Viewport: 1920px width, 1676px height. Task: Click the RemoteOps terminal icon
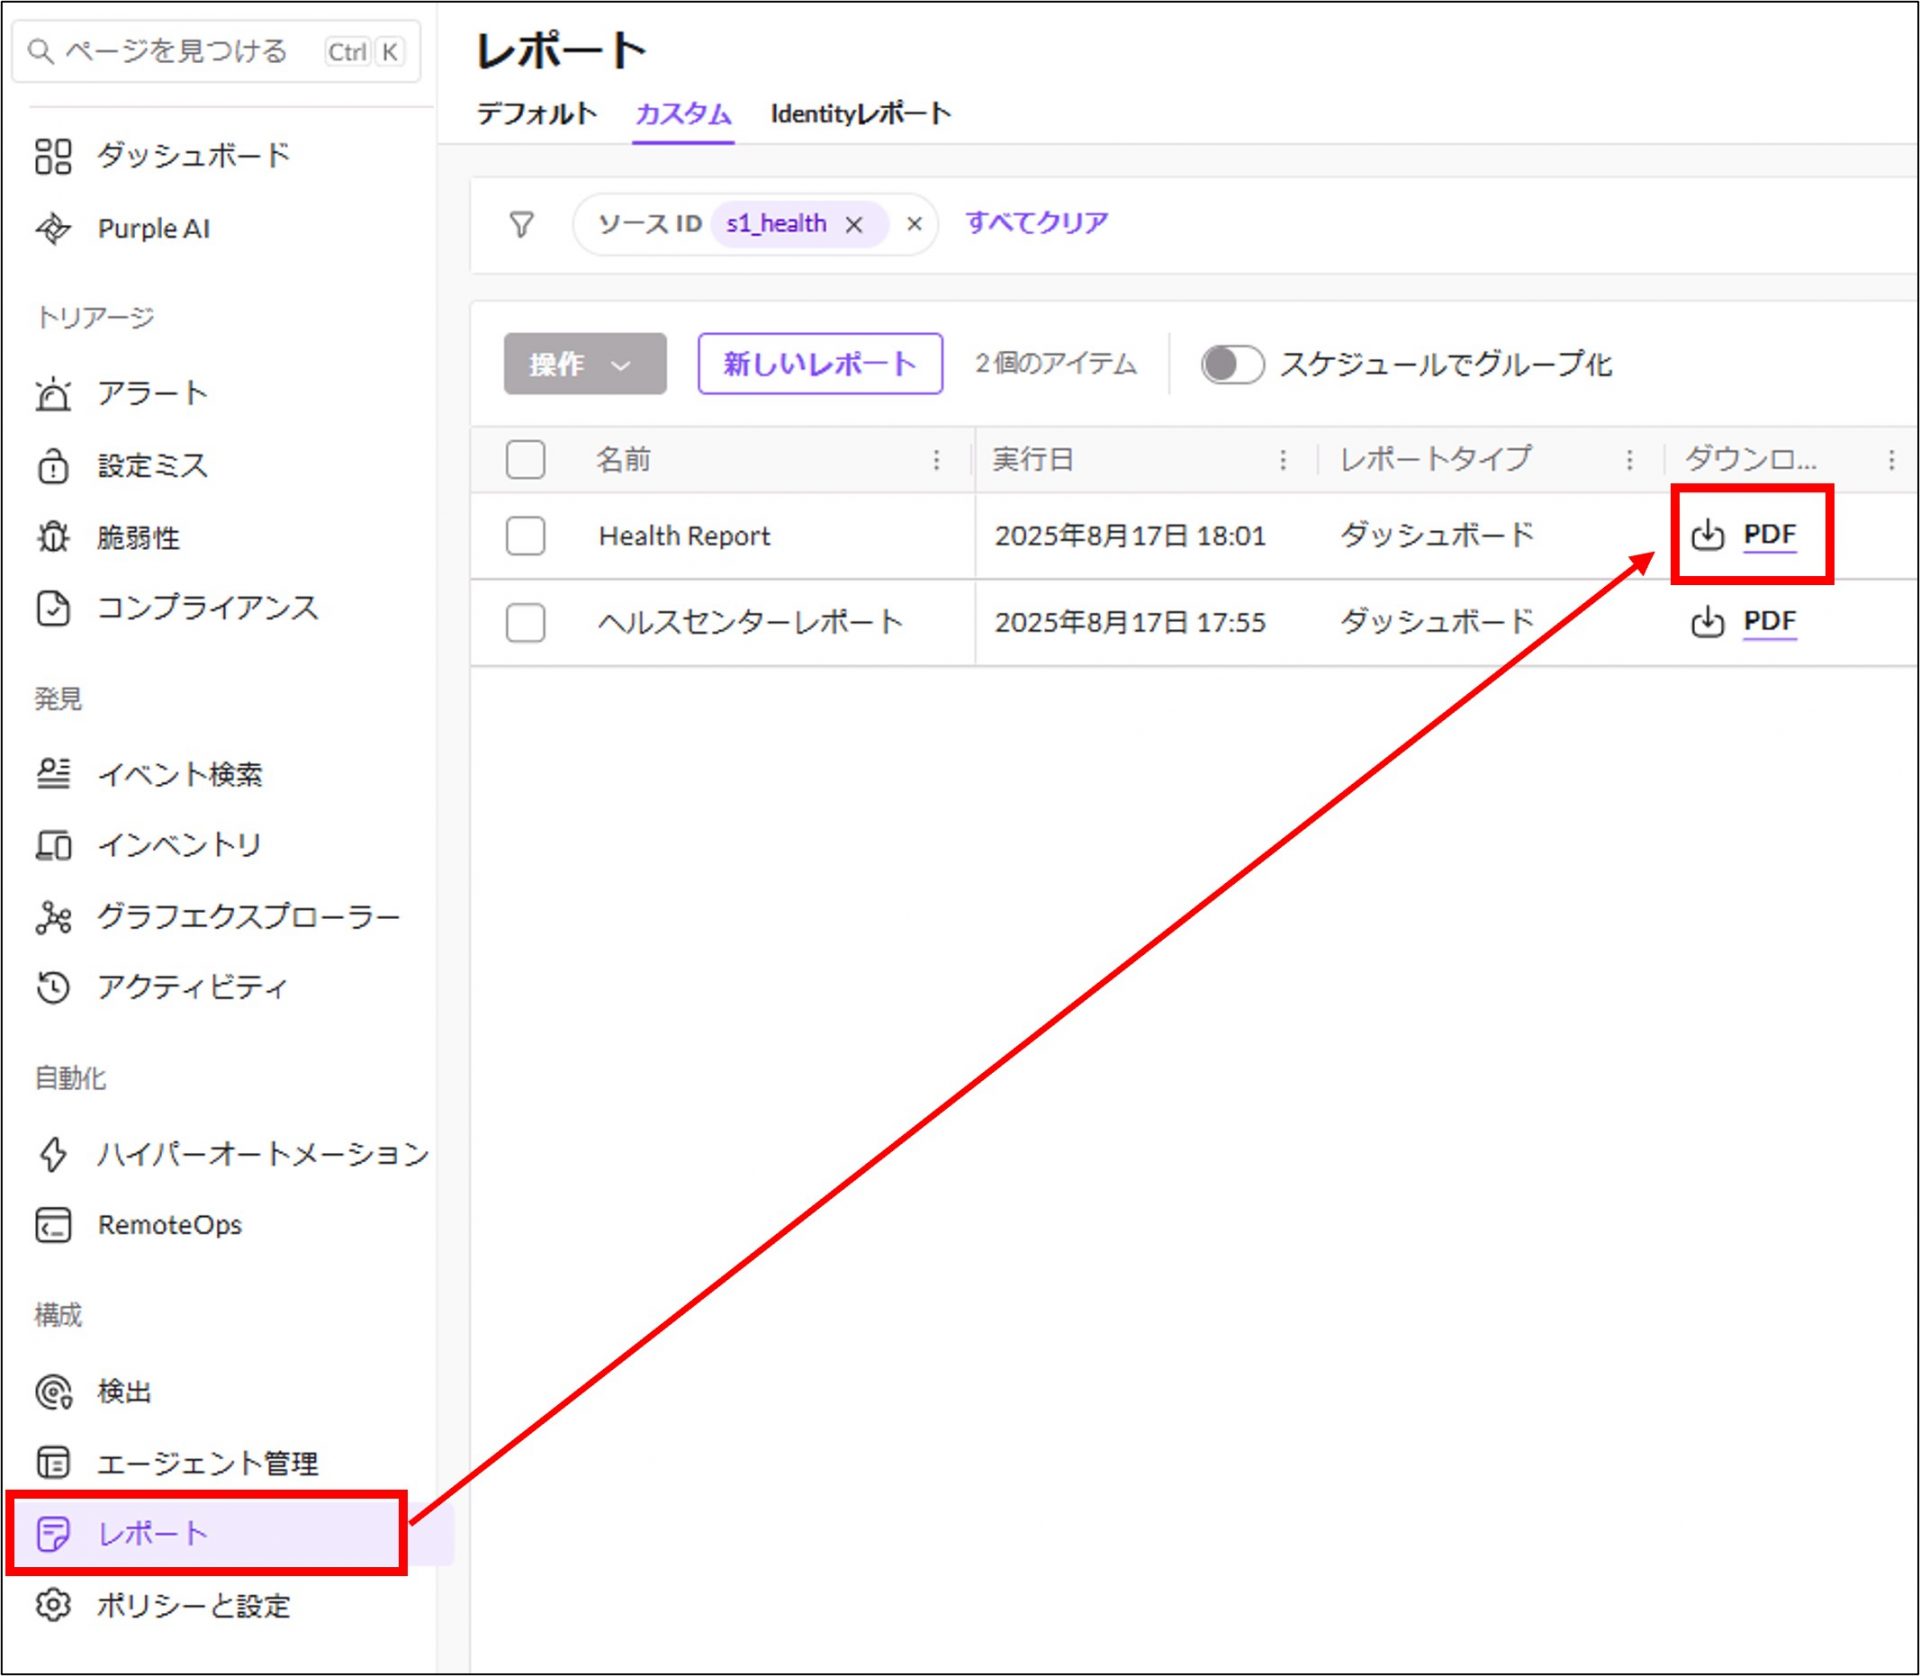[53, 1225]
